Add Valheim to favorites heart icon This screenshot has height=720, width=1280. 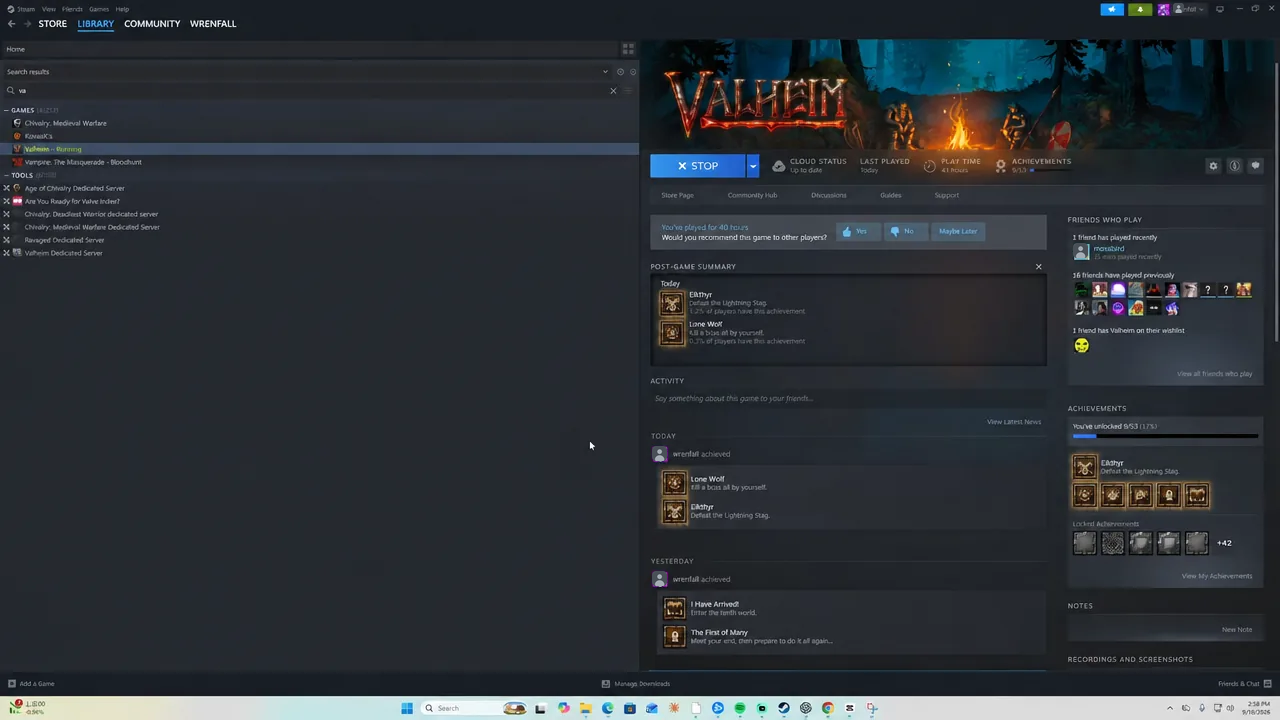(x=1256, y=166)
